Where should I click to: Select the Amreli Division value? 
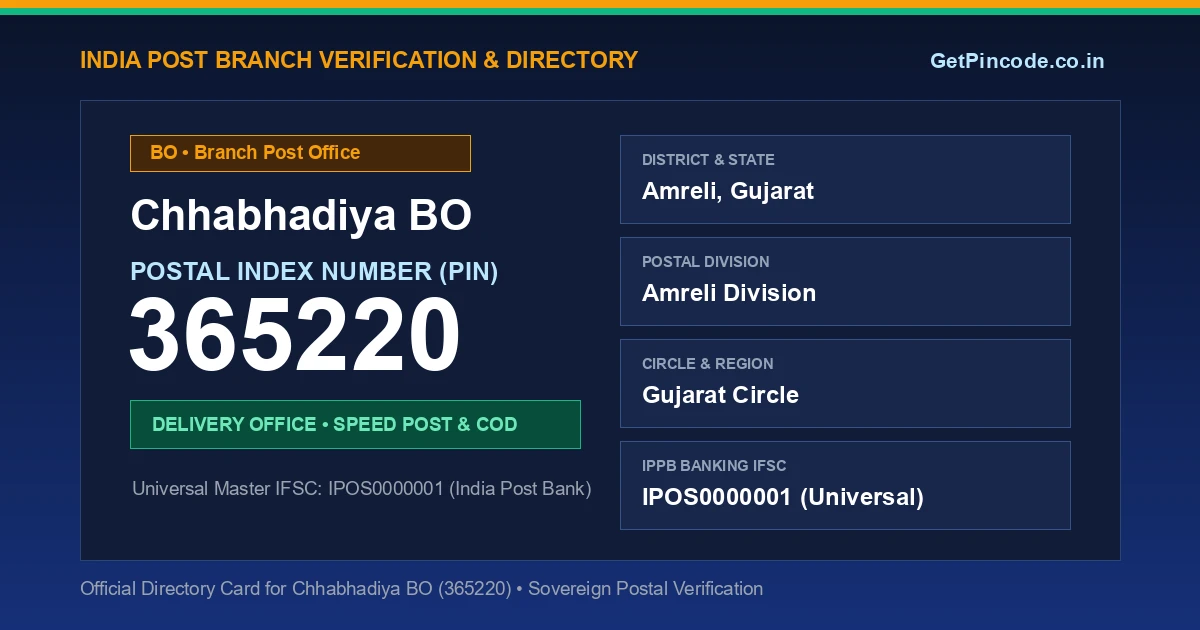coord(729,293)
